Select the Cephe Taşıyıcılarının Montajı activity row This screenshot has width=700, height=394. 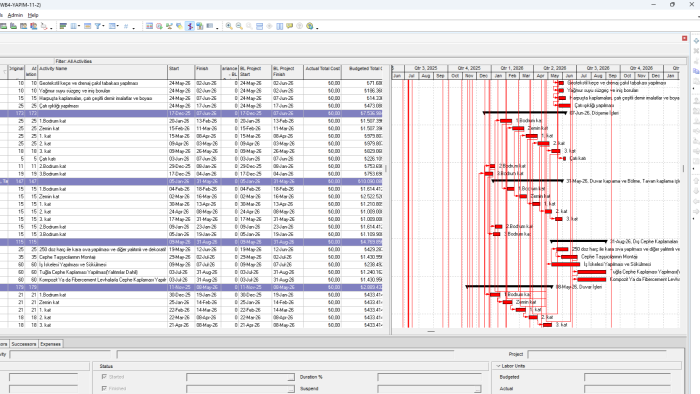pyautogui.click(x=191, y=257)
